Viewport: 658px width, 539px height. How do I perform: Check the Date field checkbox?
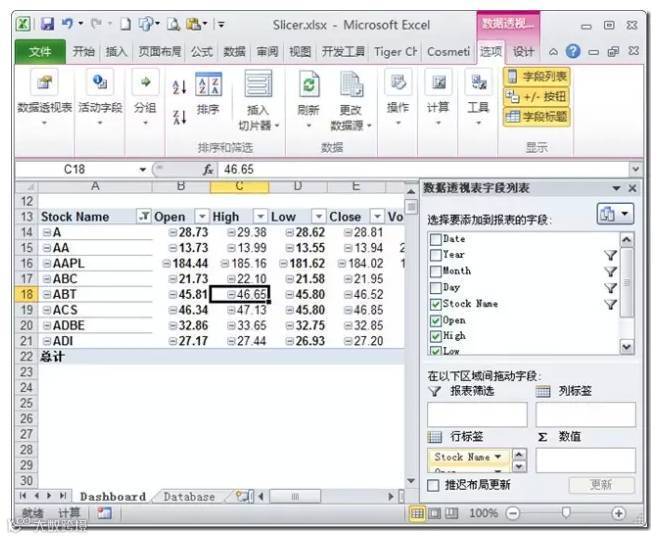click(436, 239)
